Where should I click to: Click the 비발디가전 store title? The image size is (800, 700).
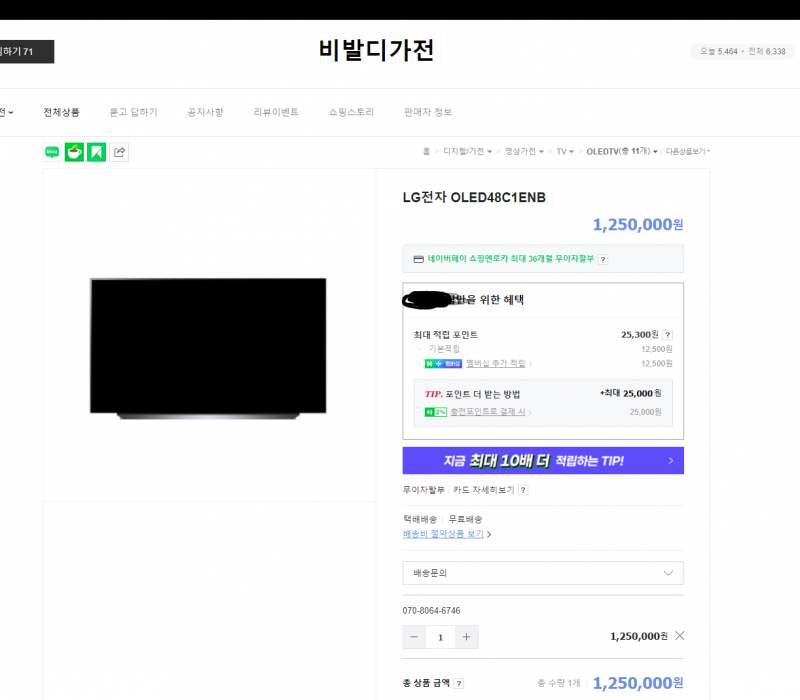(x=377, y=51)
